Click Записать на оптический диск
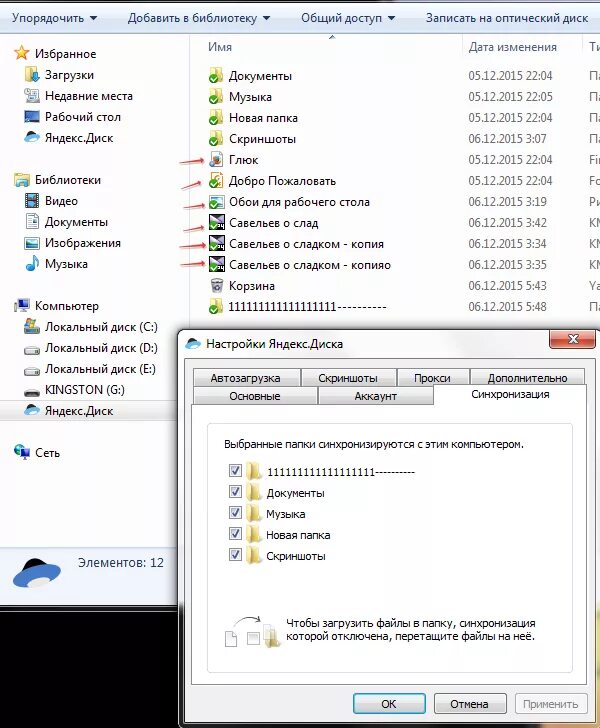The width and height of the screenshot is (600, 728). 507,18
